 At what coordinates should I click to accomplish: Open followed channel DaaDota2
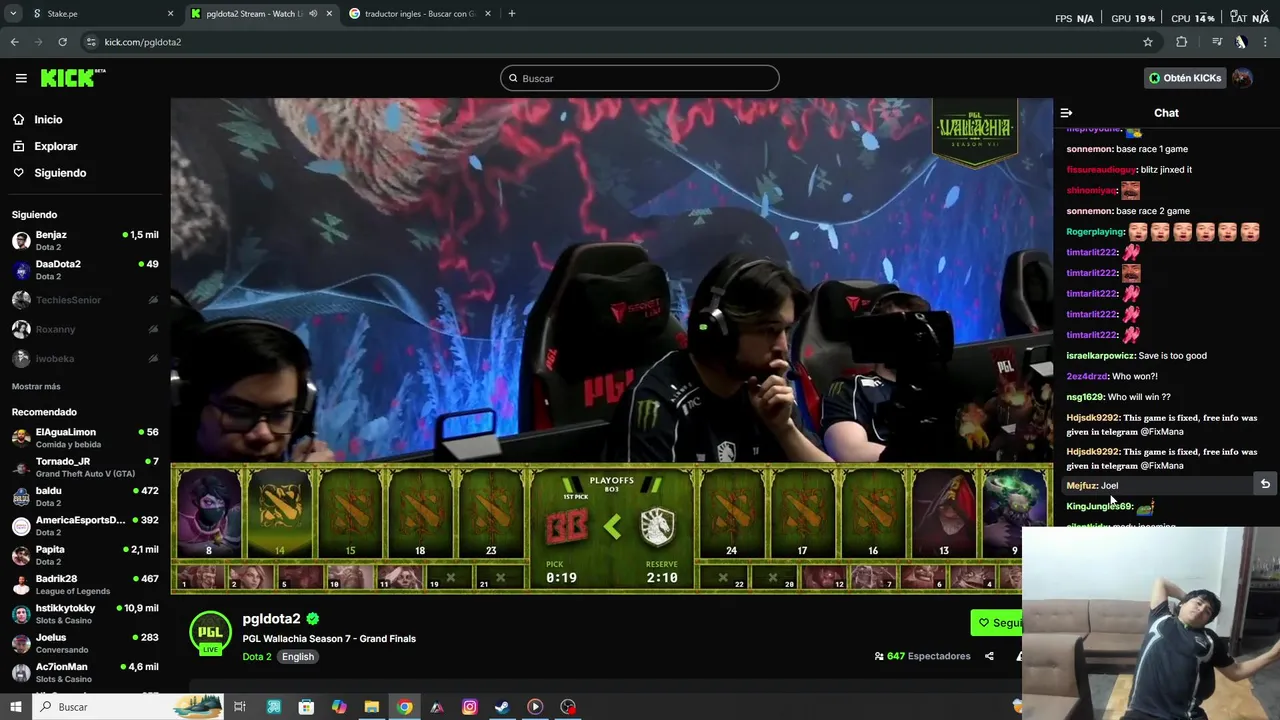(85, 270)
